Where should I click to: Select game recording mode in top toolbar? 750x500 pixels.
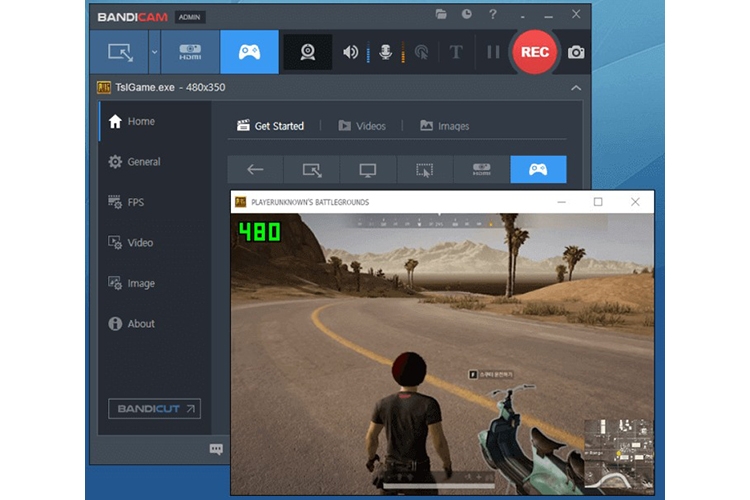point(249,52)
